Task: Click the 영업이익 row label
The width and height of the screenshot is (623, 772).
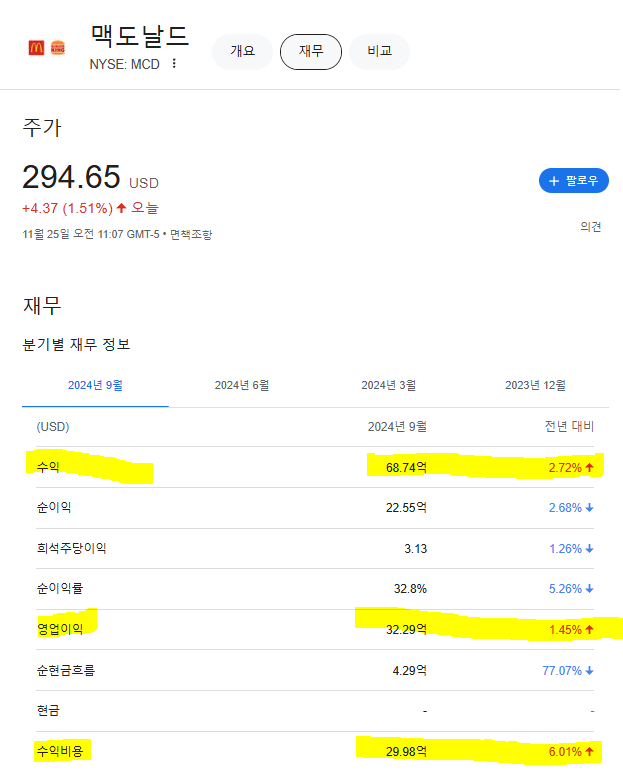Action: pyautogui.click(x=60, y=629)
